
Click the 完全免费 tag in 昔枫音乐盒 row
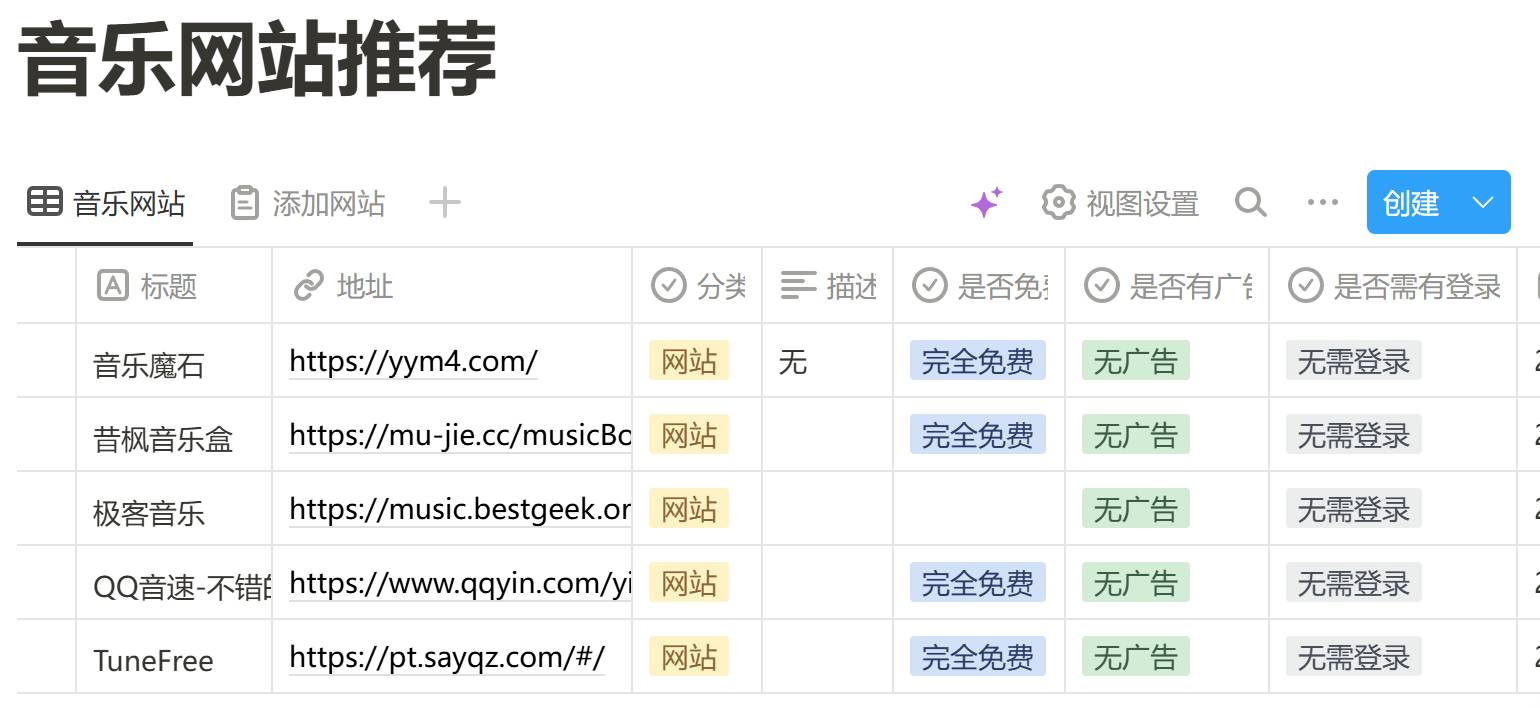(x=978, y=435)
